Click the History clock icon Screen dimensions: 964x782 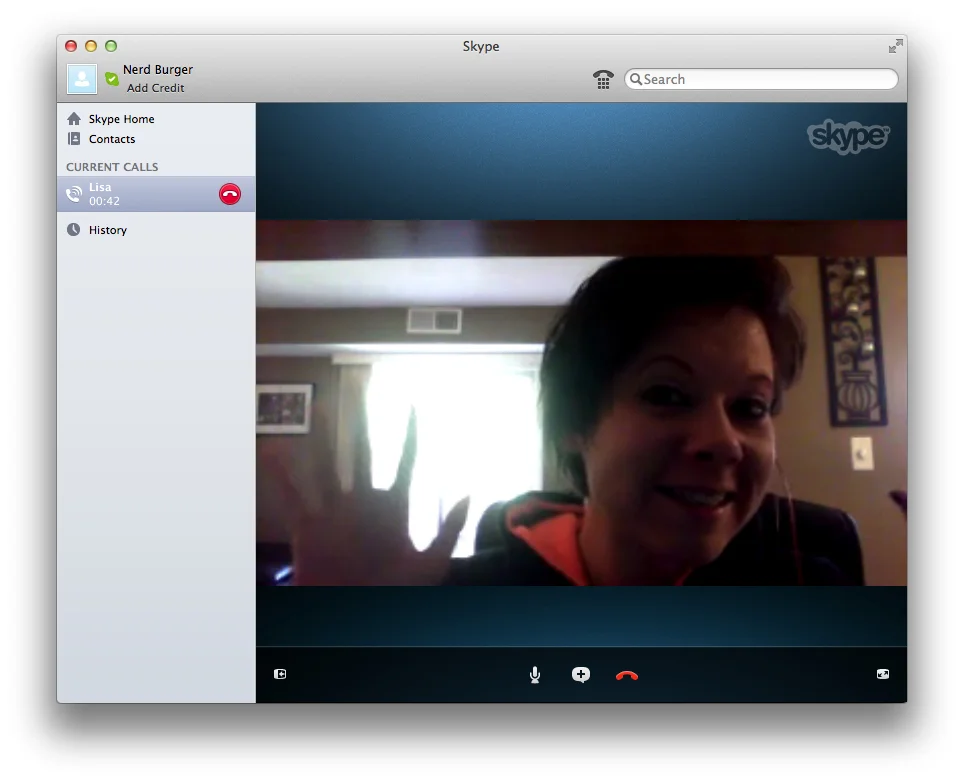(74, 229)
